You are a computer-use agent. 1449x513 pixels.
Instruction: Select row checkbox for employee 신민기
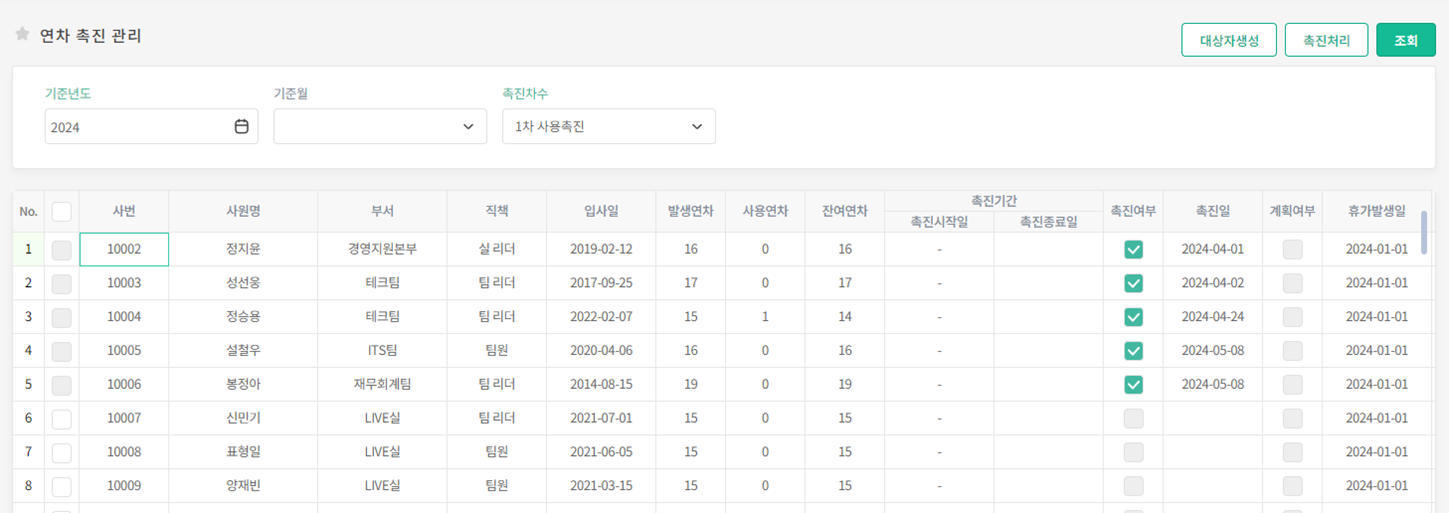(62, 418)
